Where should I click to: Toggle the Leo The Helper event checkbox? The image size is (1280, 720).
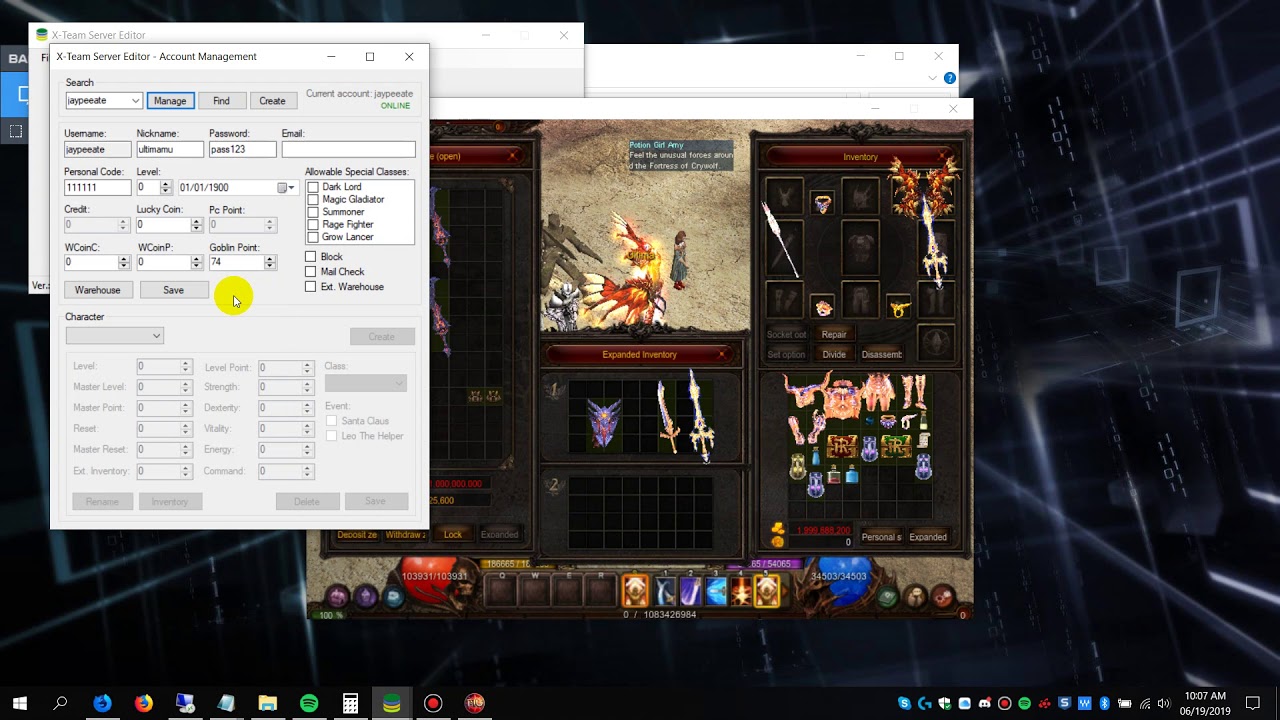coord(332,436)
